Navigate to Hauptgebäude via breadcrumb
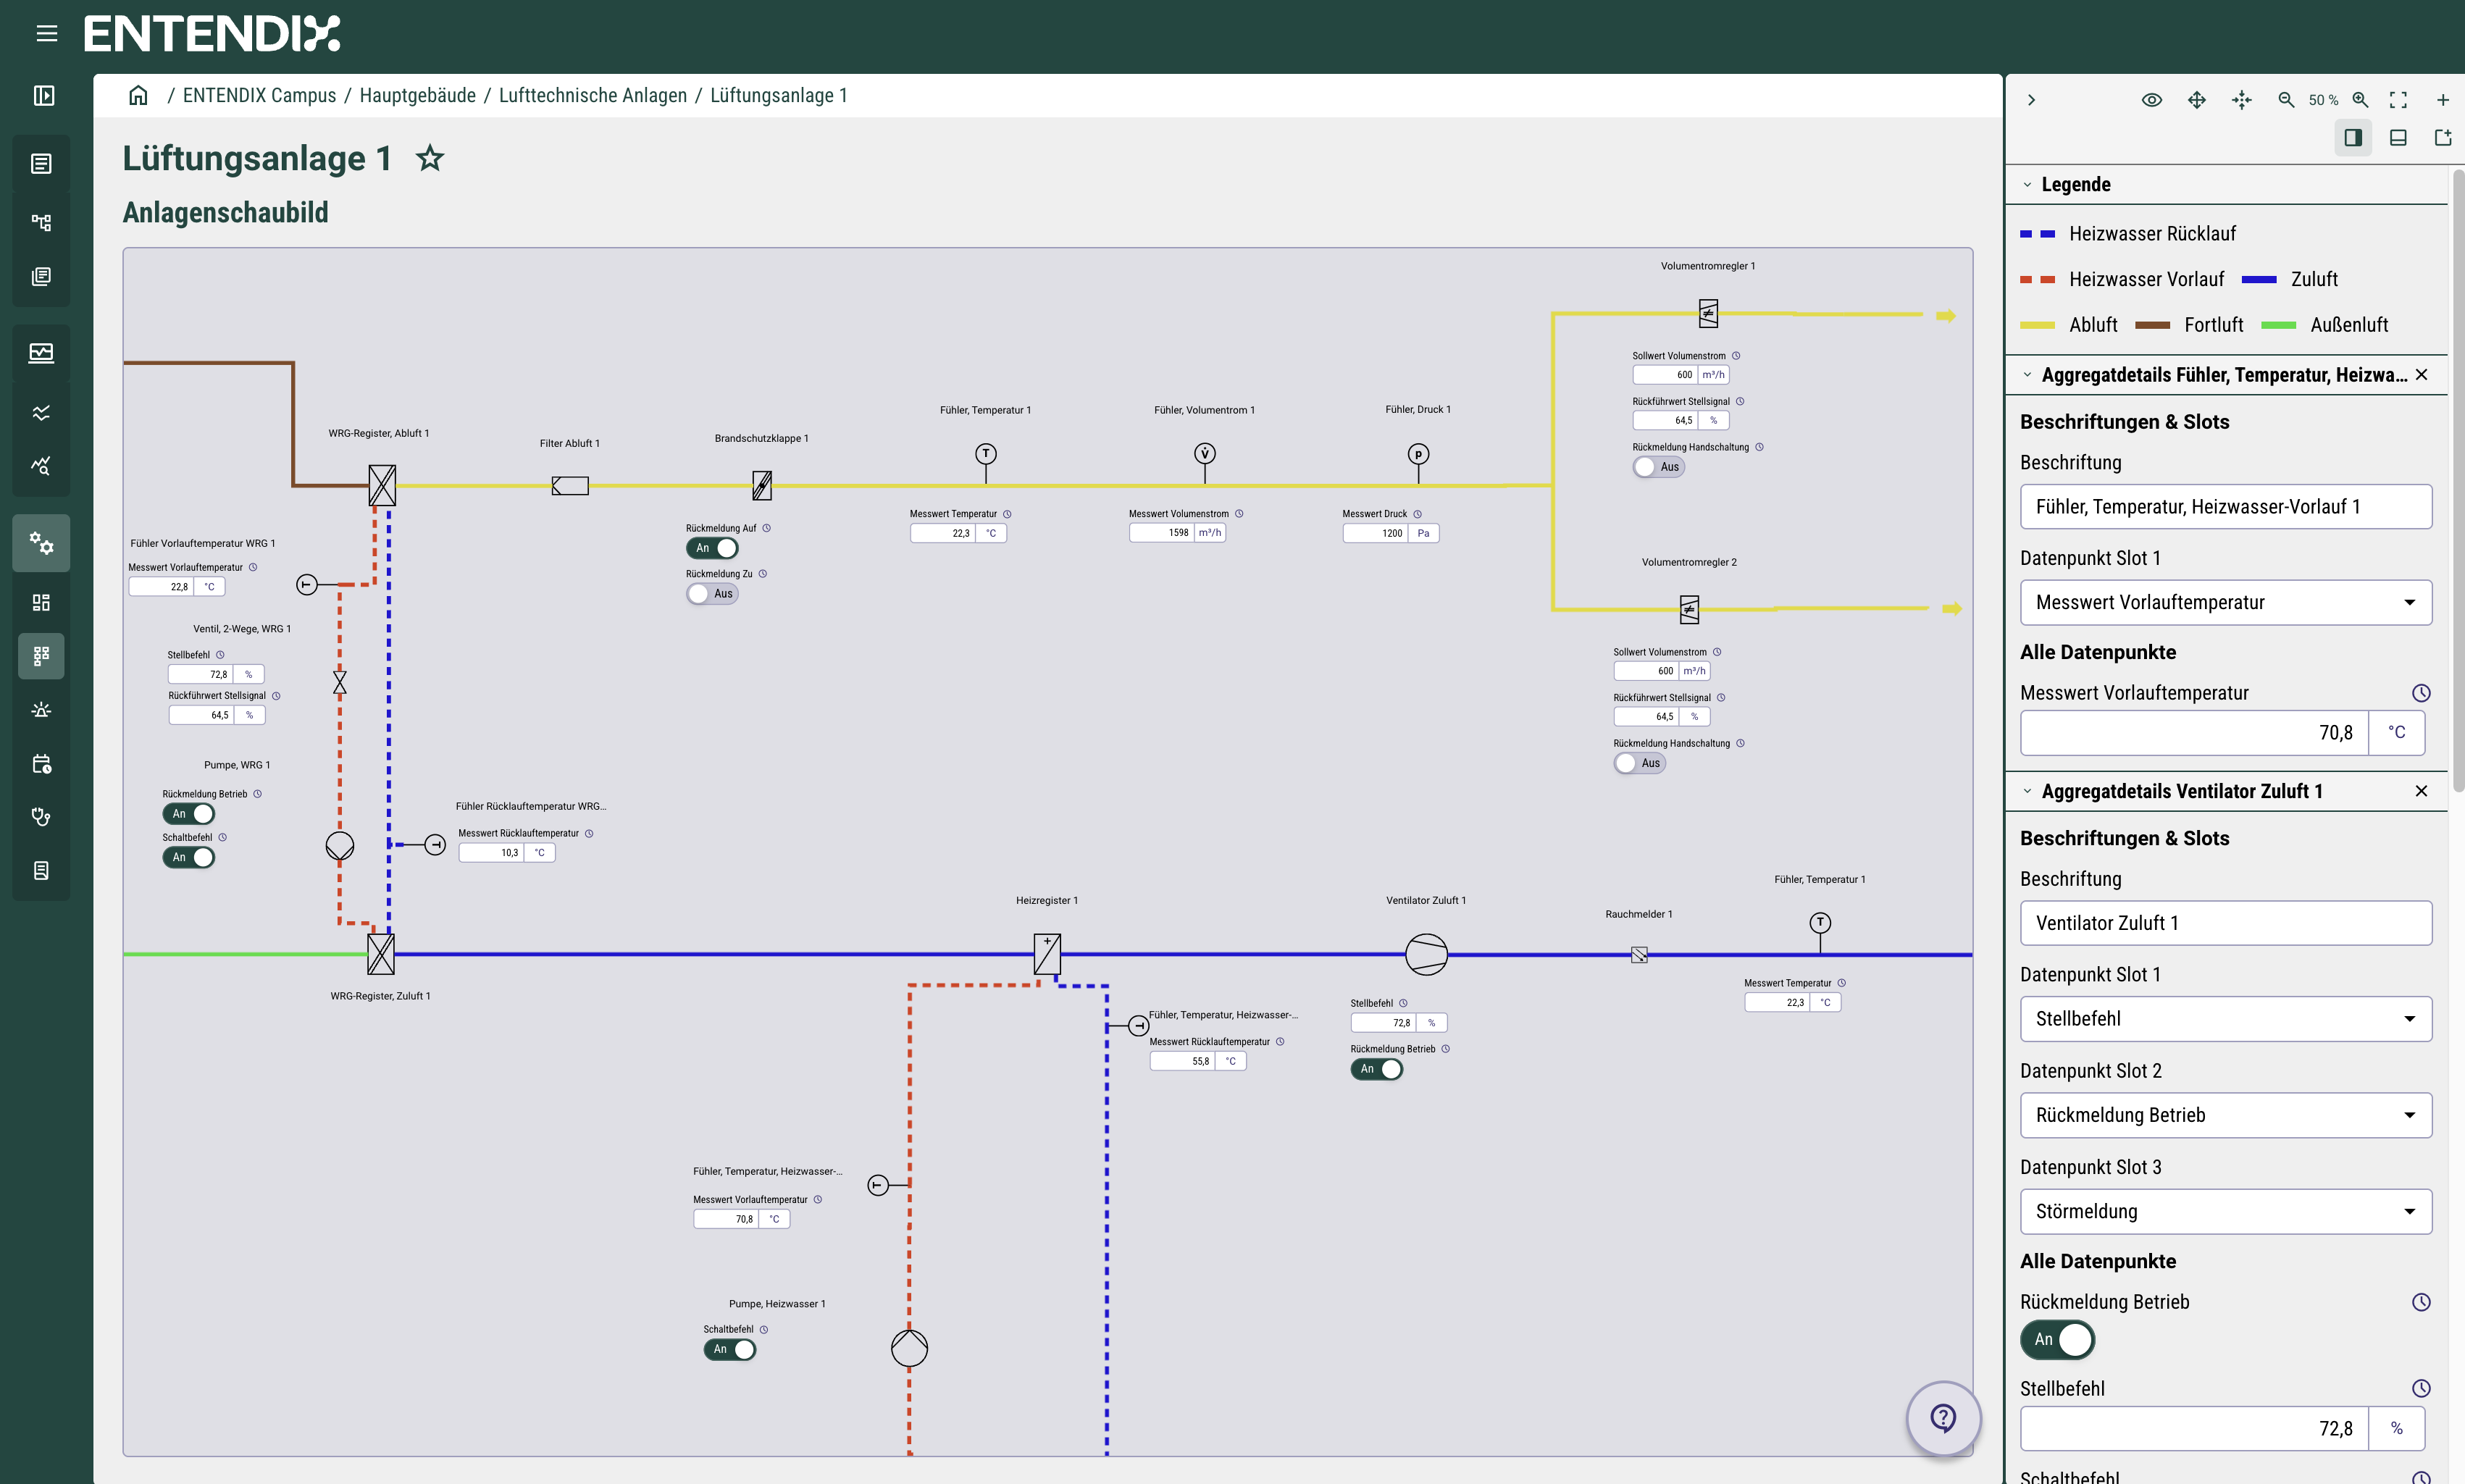This screenshot has height=1484, width=2465. 417,95
